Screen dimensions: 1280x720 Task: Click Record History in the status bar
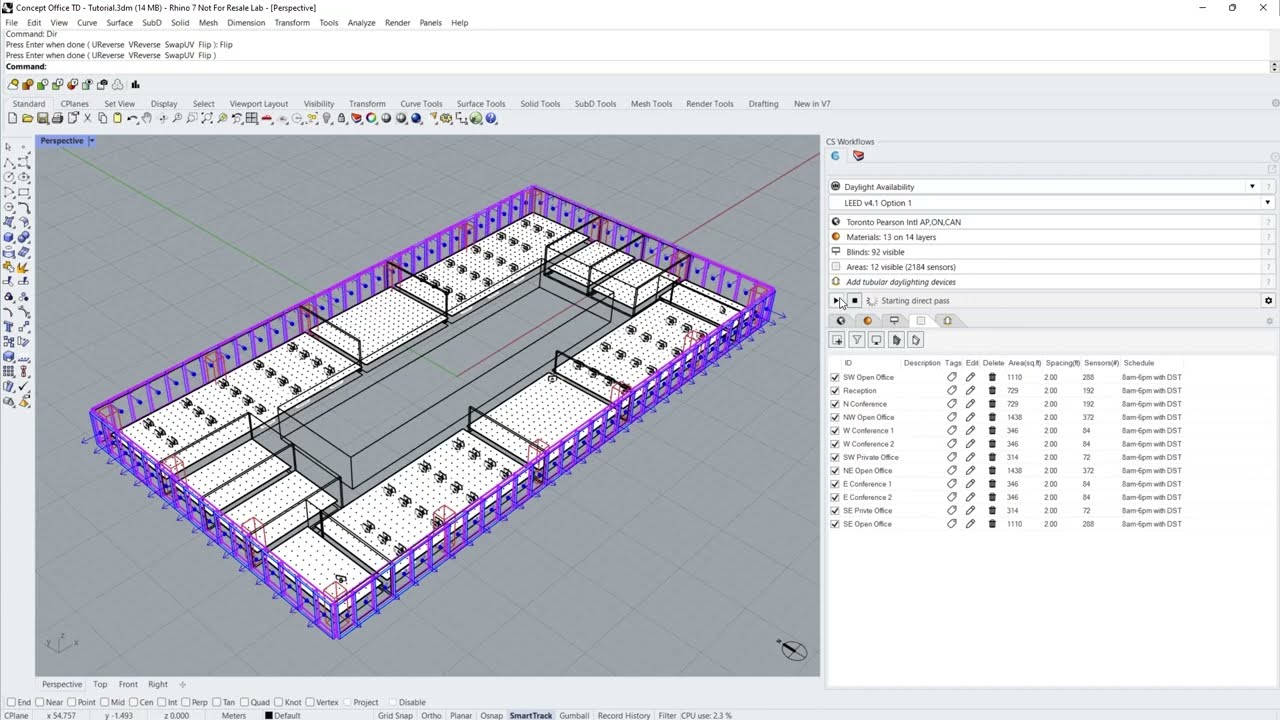(624, 716)
